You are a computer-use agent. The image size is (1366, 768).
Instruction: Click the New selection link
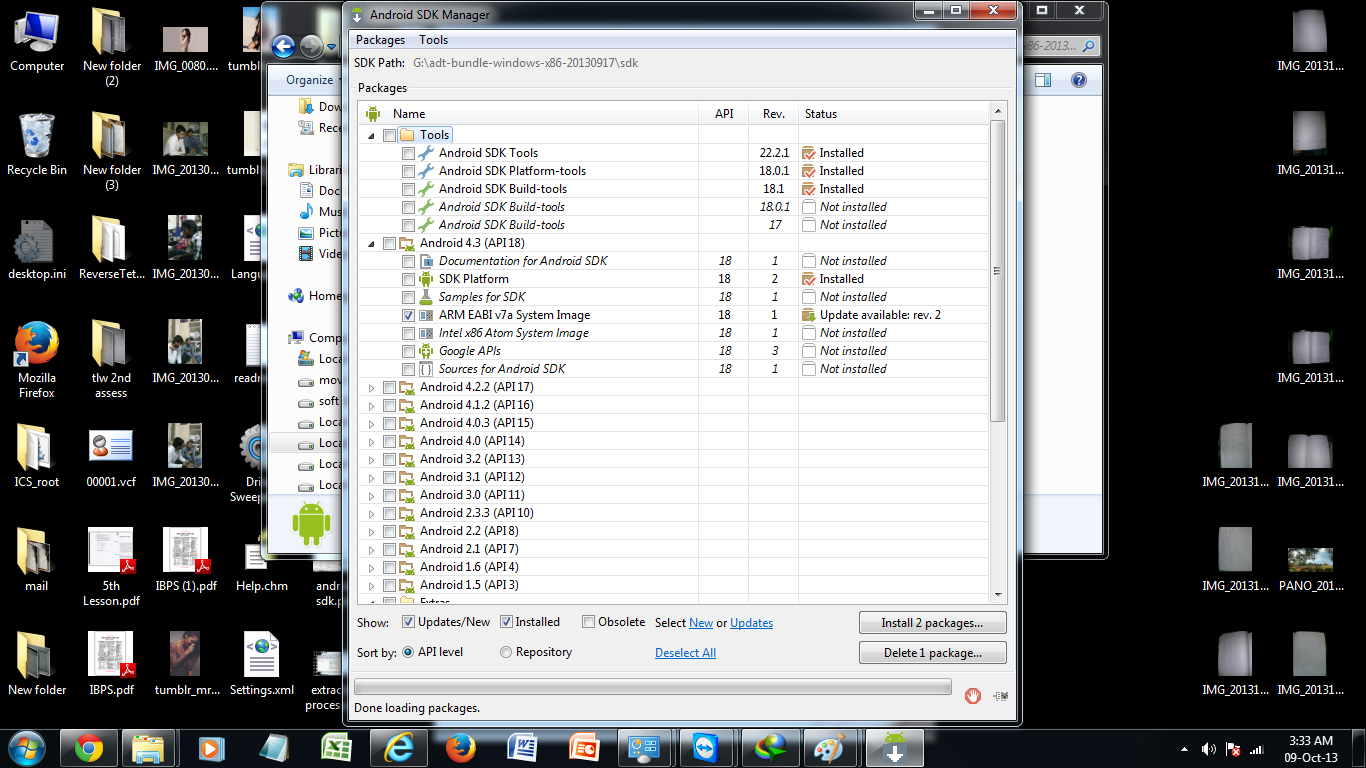point(701,623)
